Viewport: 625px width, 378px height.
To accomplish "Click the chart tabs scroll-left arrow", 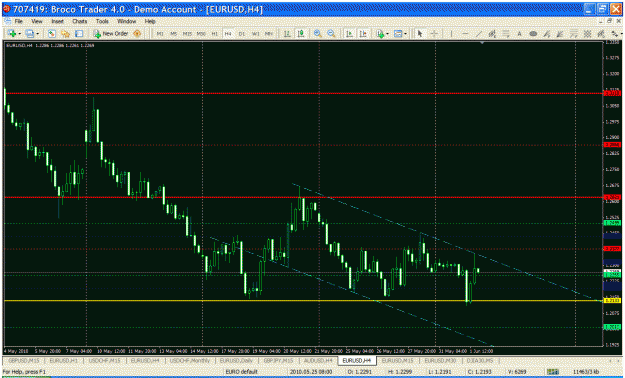I will (610, 361).
